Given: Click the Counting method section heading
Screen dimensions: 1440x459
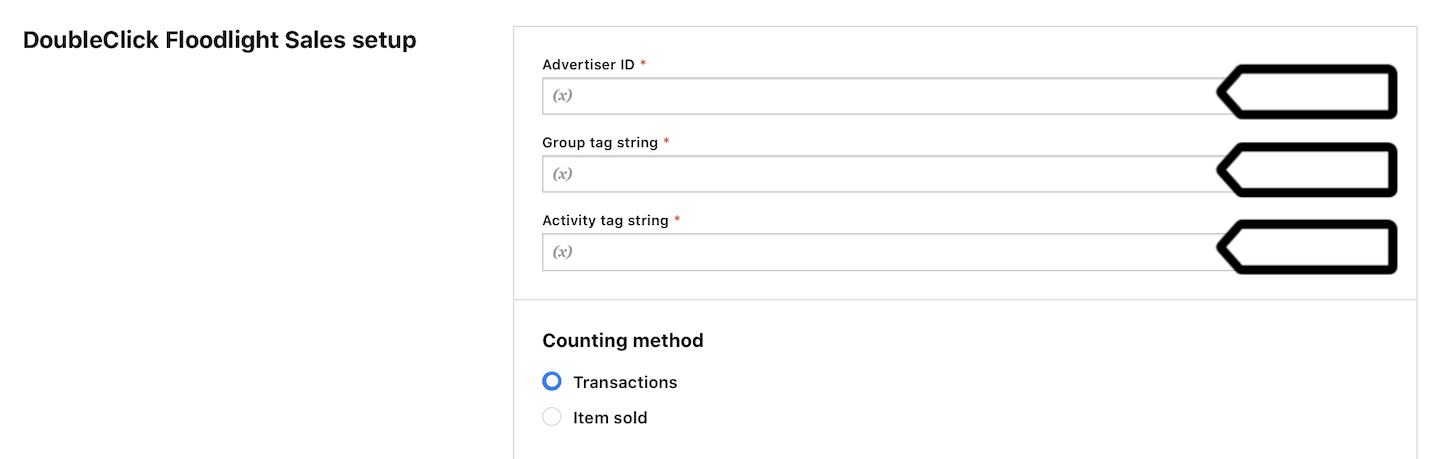Looking at the screenshot, I should point(623,340).
